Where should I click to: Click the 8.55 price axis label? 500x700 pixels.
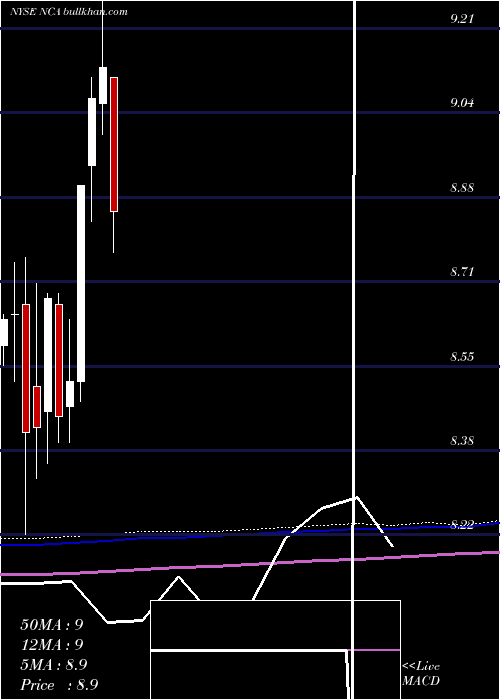coord(462,357)
